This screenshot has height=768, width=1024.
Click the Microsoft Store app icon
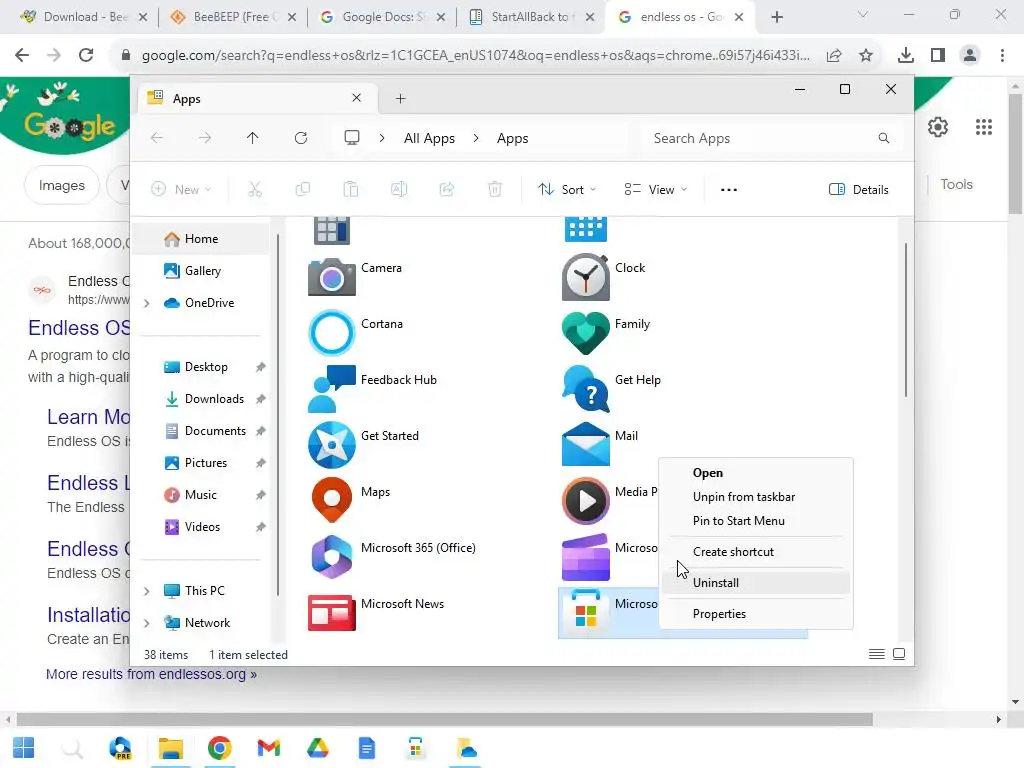tap(586, 610)
